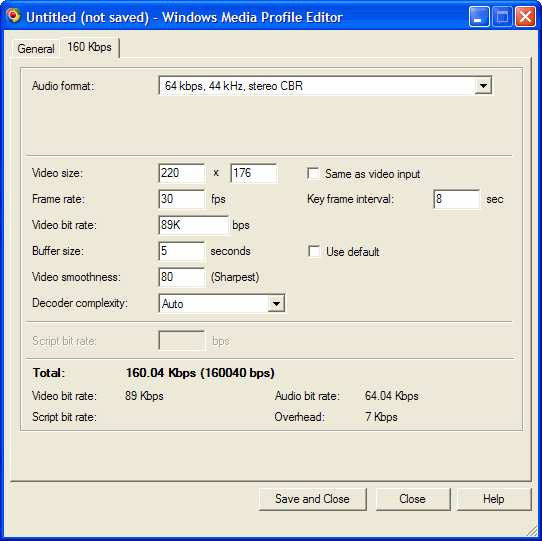
Task: Click the video height field 176
Action: coord(253,173)
